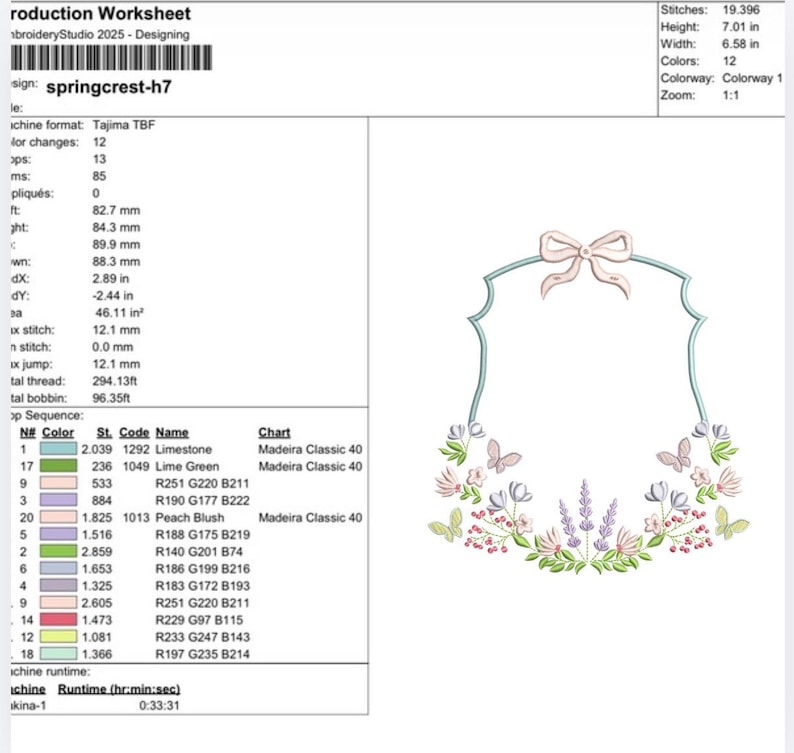
Task: Click the Chart column header
Action: [274, 432]
